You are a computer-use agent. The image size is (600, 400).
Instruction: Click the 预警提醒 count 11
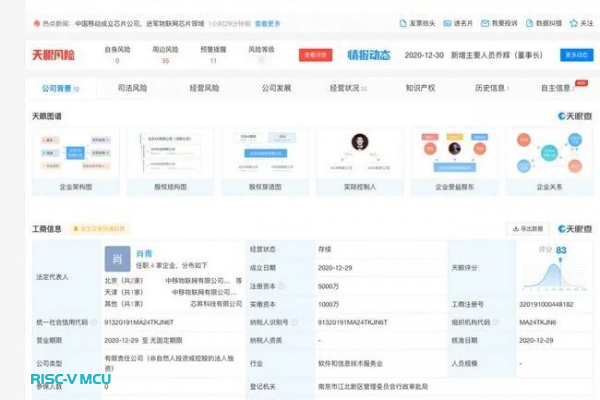(213, 60)
